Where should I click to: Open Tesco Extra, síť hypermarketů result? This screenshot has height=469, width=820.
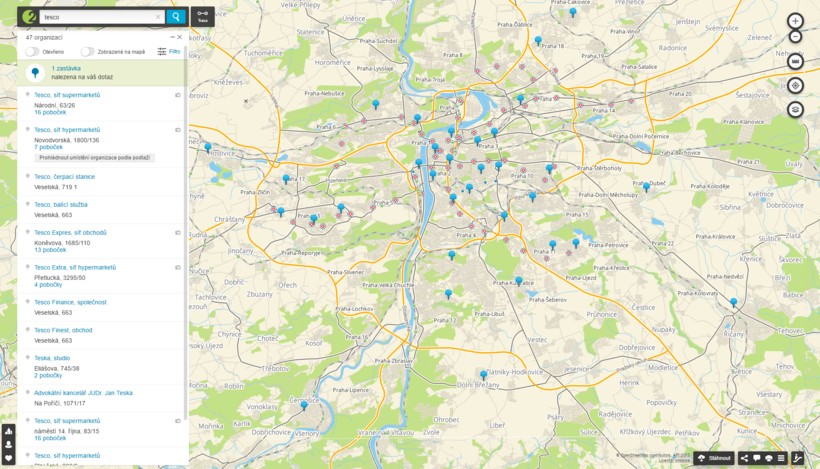coord(75,267)
